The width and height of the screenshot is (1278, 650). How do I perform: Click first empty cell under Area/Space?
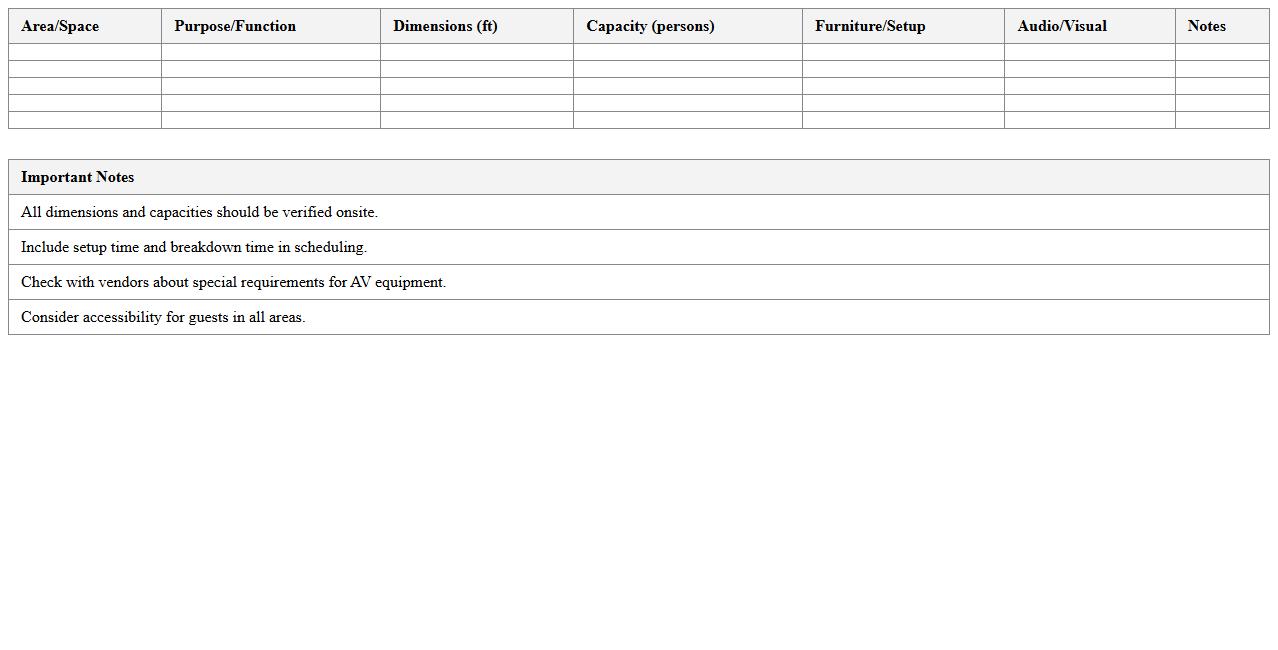tap(85, 52)
